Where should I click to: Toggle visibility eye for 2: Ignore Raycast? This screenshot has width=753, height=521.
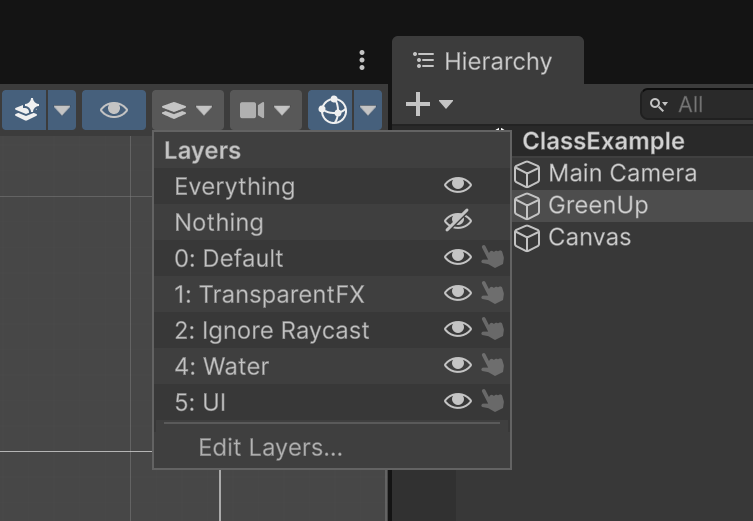[x=458, y=329]
